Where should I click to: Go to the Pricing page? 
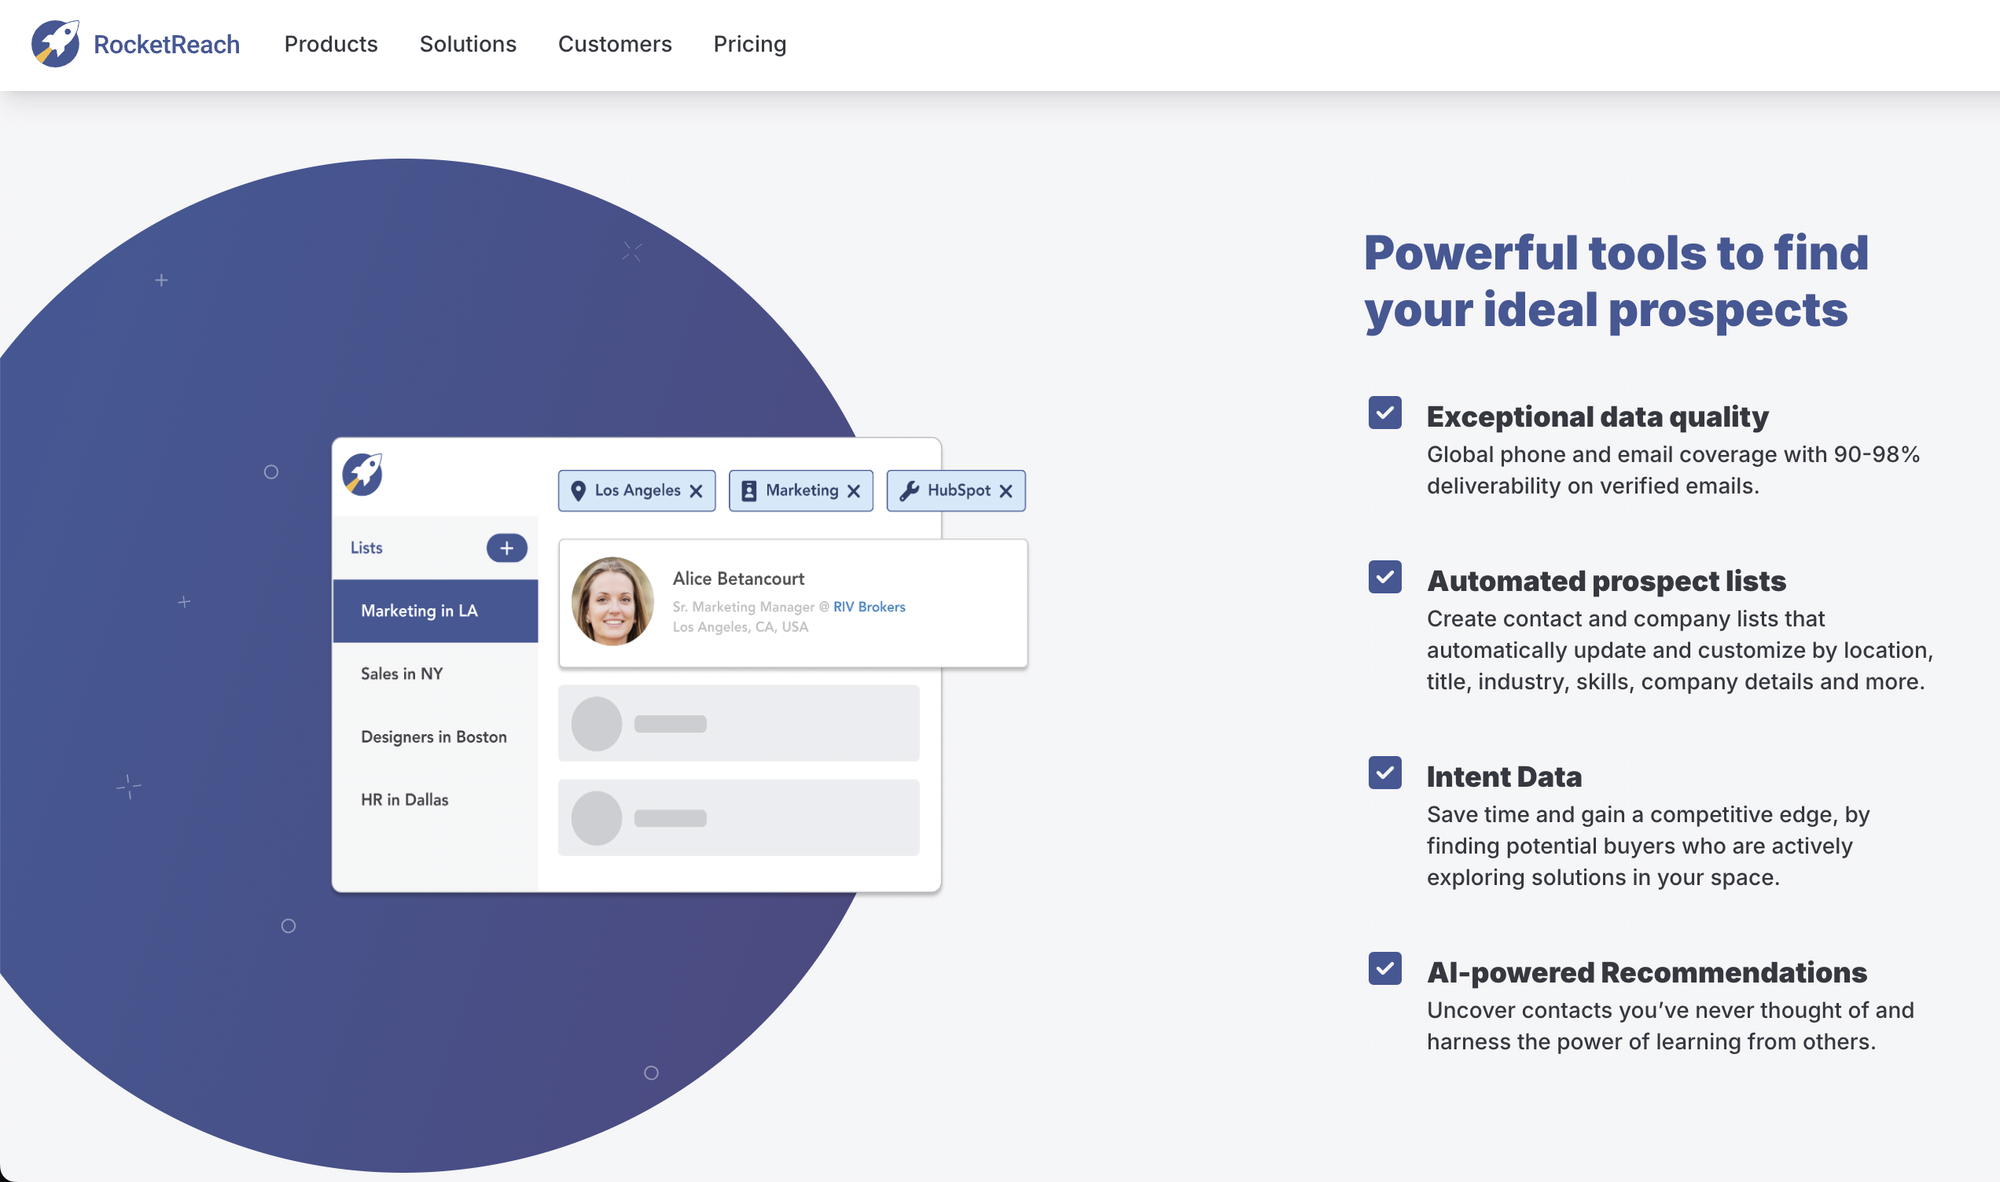[x=750, y=44]
